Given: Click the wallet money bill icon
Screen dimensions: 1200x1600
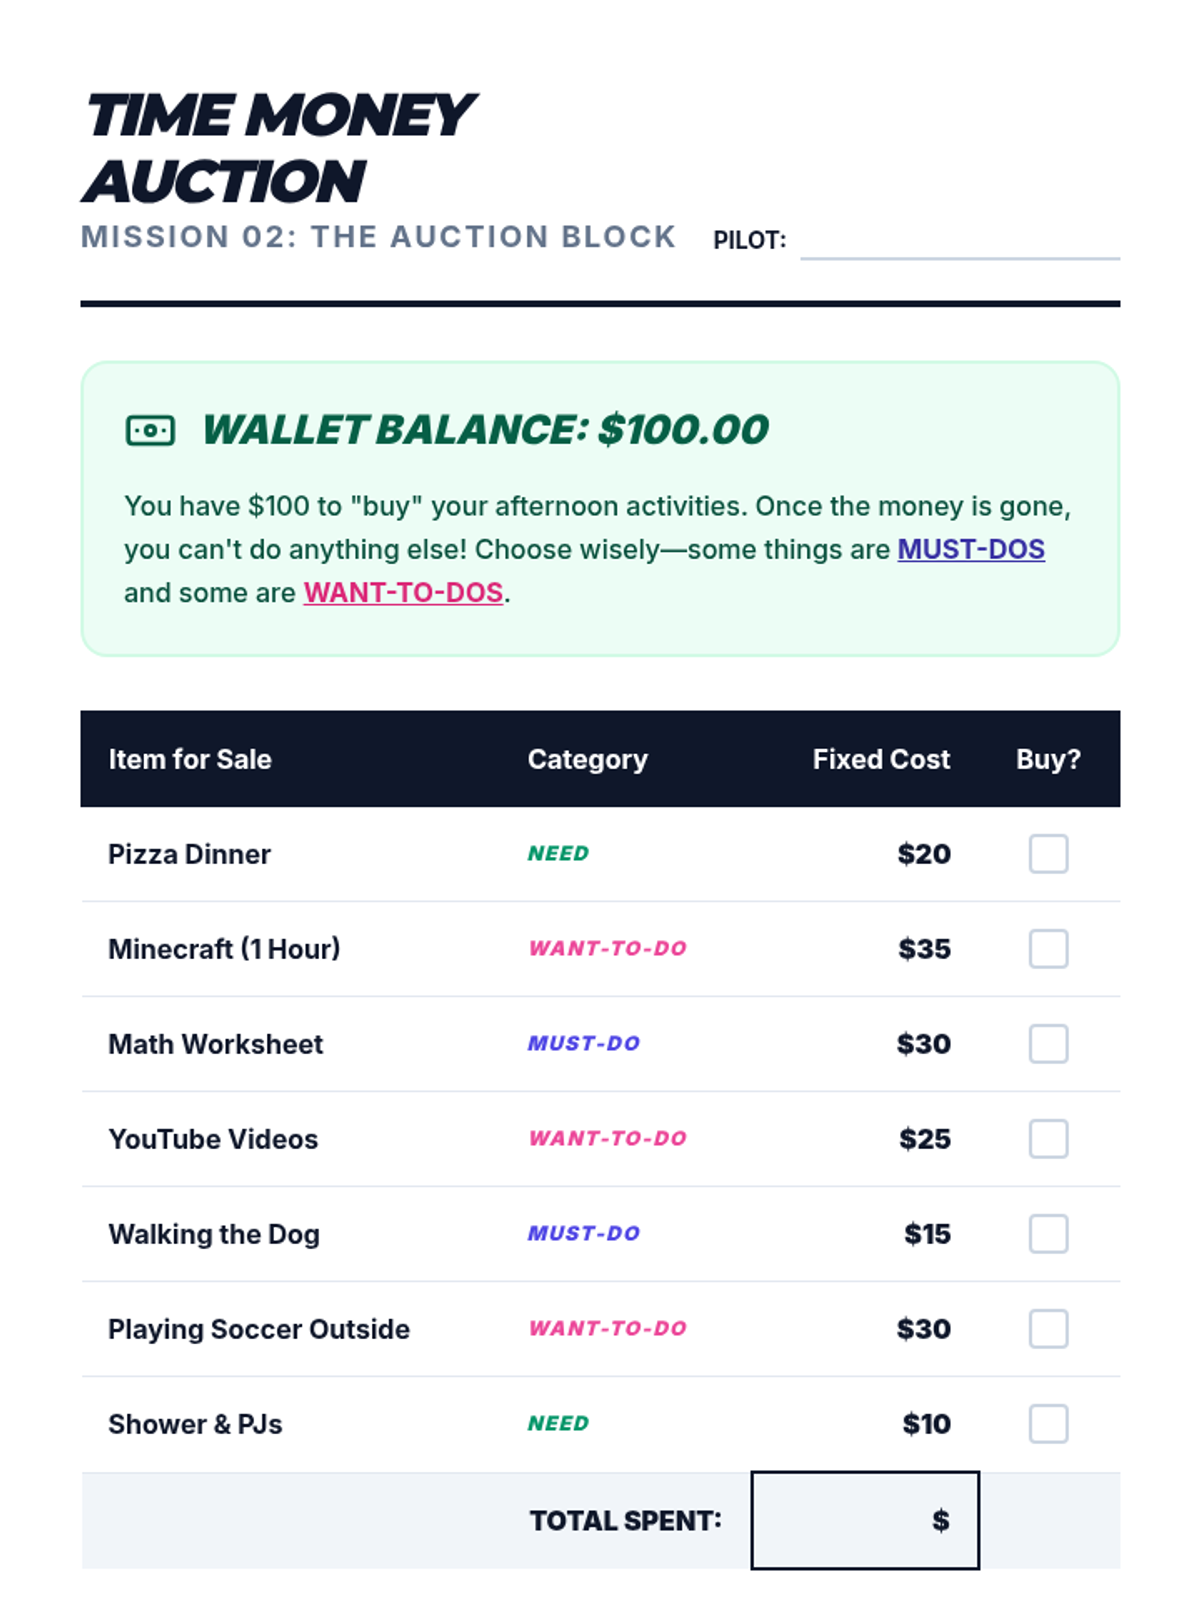Looking at the screenshot, I should click(150, 431).
